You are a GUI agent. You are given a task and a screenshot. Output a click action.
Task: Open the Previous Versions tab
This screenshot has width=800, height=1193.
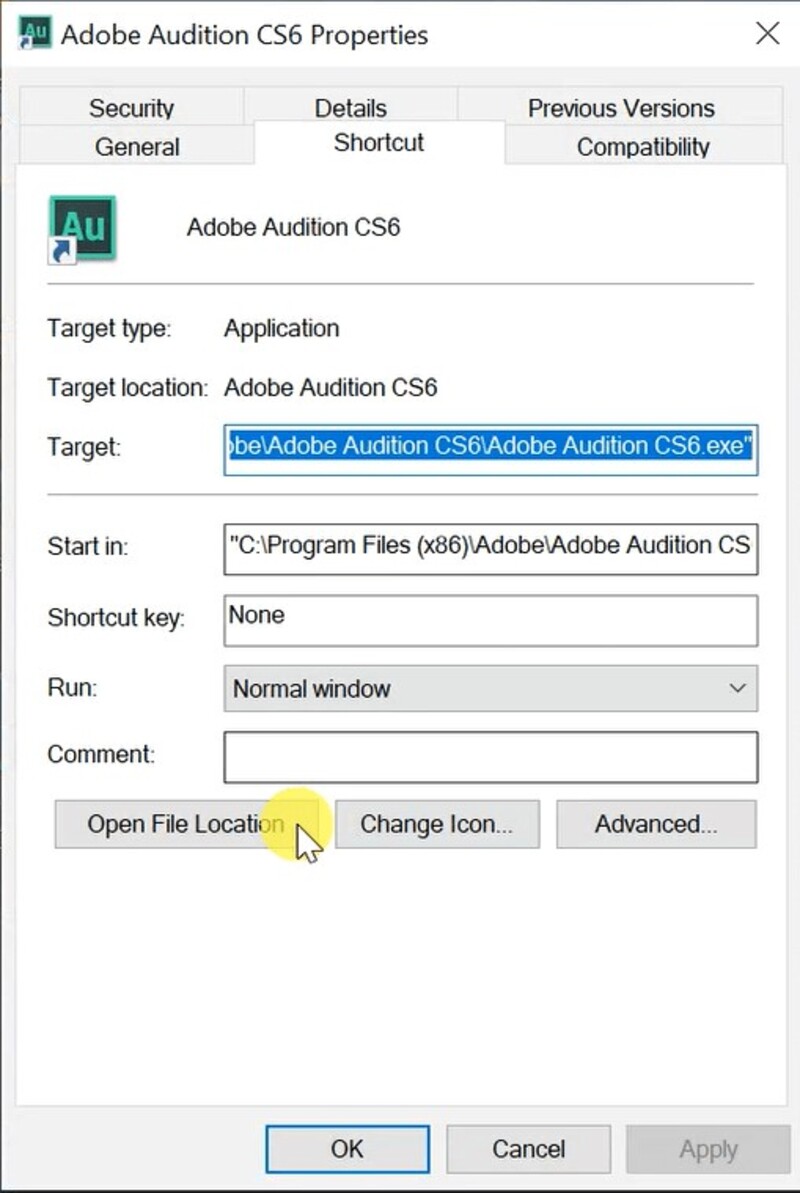pyautogui.click(x=618, y=107)
